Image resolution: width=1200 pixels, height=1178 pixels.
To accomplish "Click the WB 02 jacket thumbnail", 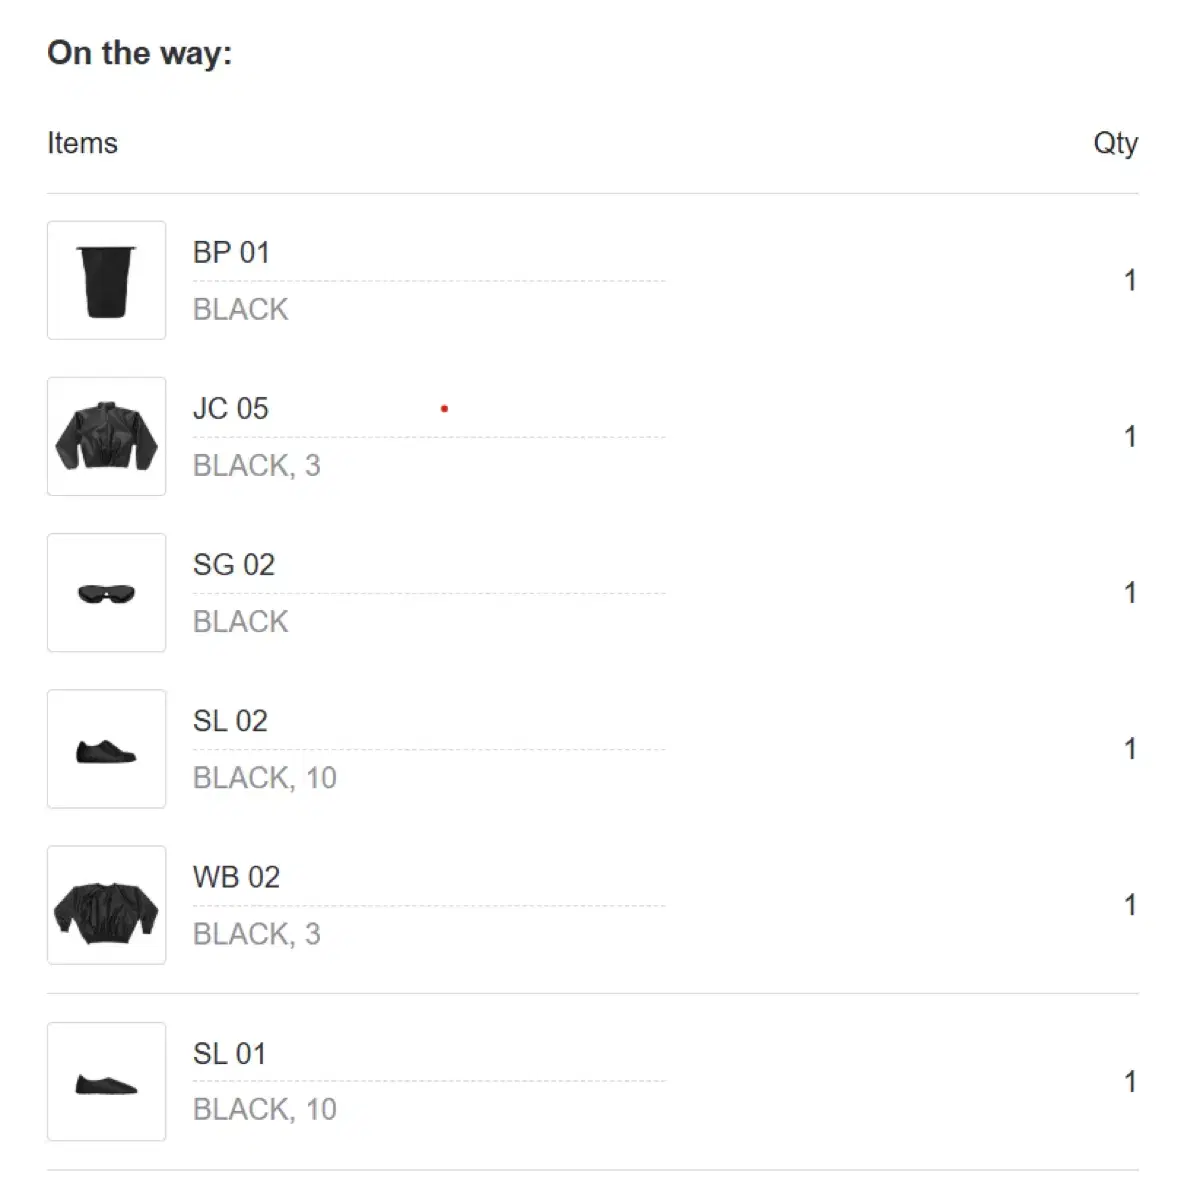I will (x=106, y=904).
